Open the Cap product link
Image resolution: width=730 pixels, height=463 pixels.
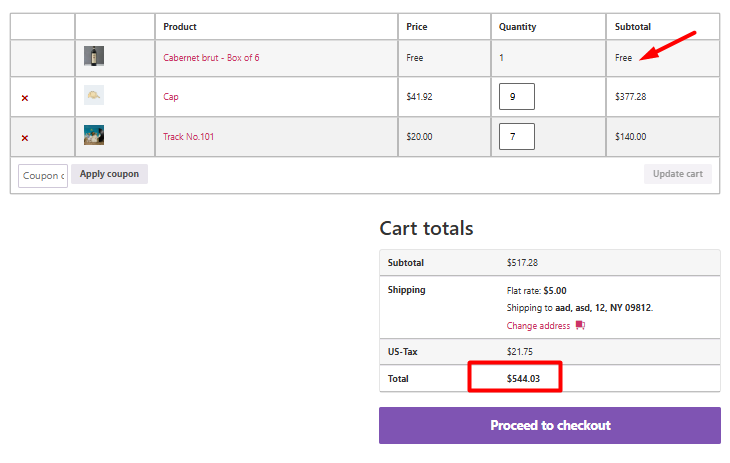(x=170, y=97)
